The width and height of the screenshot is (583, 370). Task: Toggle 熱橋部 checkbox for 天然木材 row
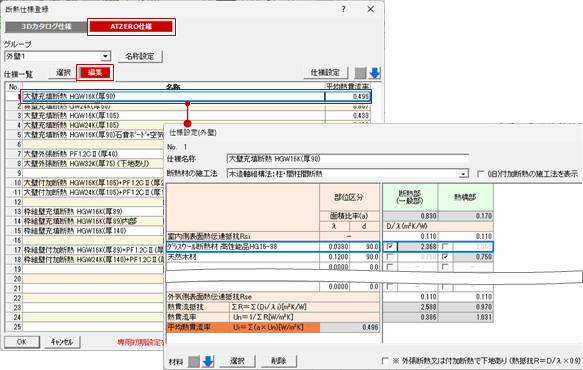coord(445,257)
